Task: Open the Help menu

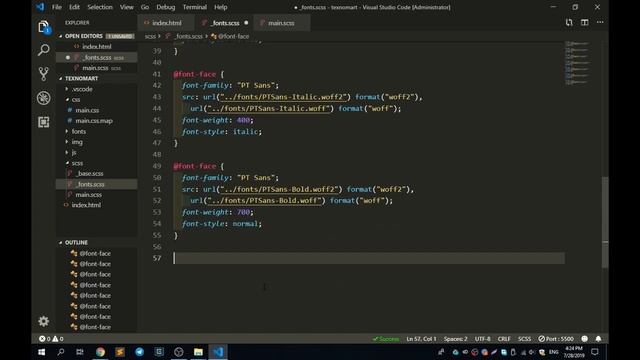Action: 221,7
